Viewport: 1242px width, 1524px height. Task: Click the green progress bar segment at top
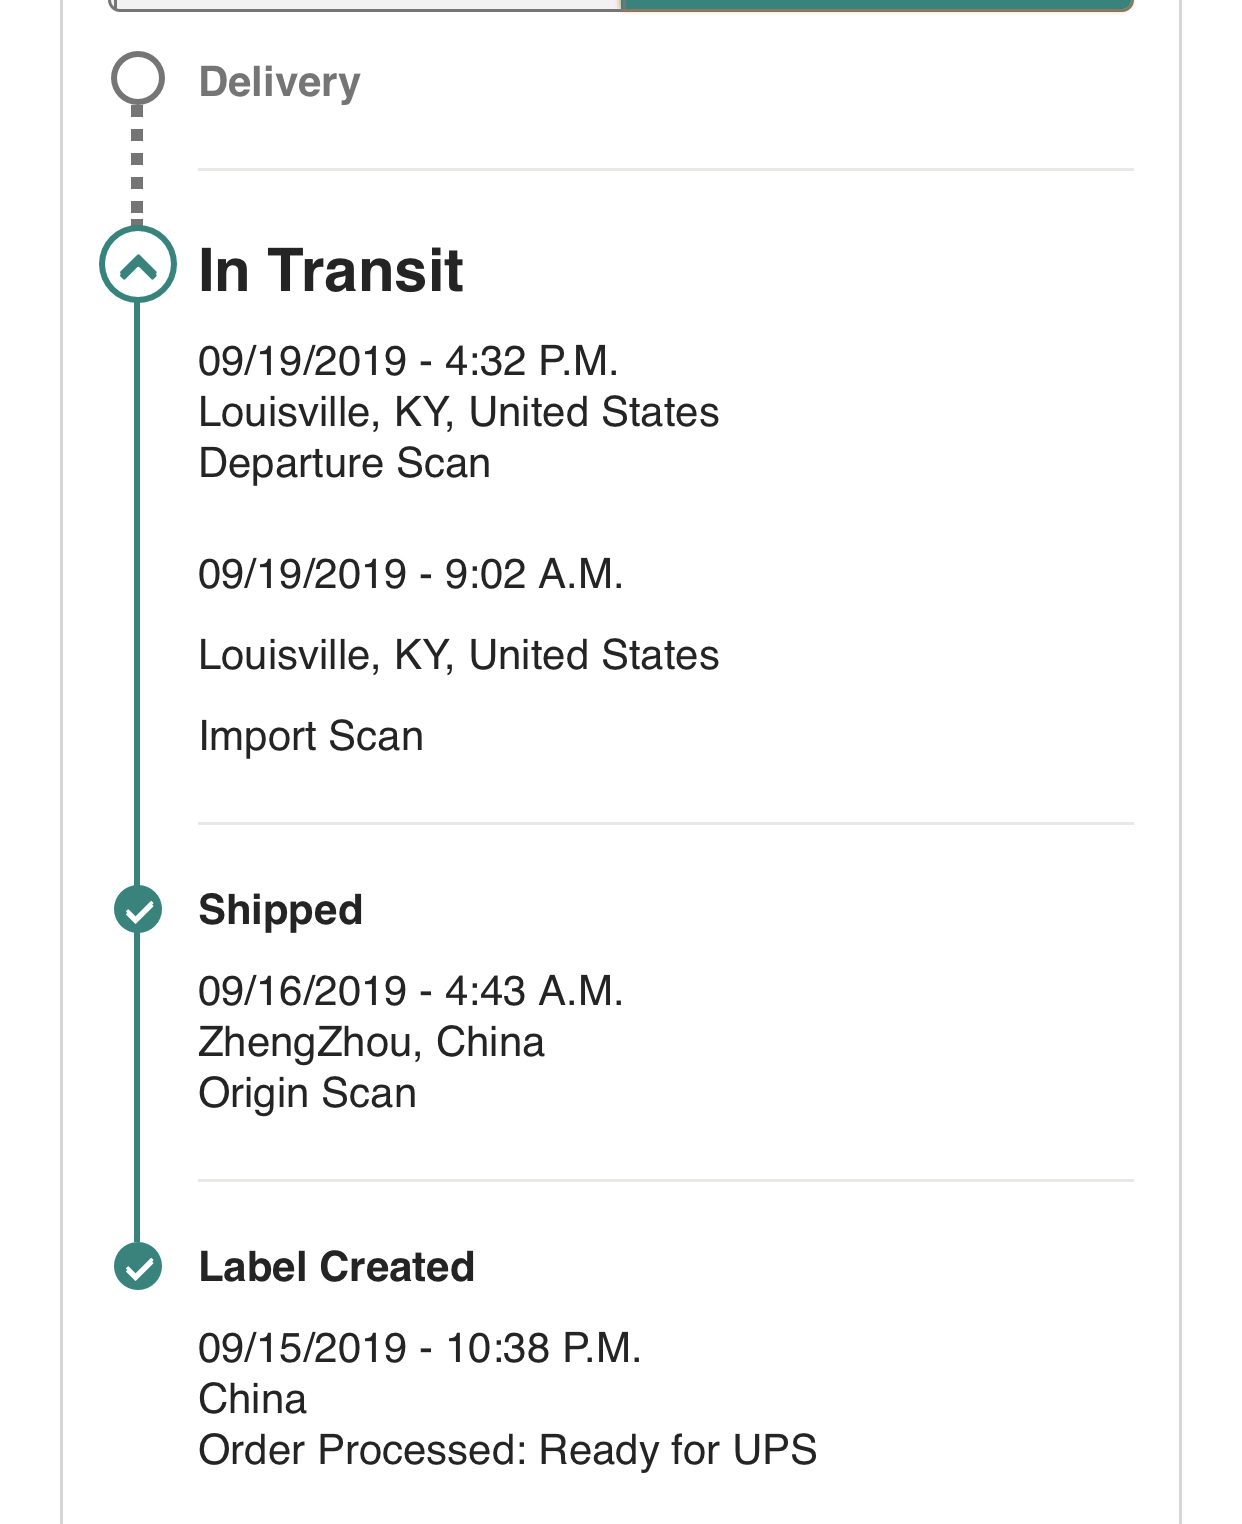(x=877, y=5)
